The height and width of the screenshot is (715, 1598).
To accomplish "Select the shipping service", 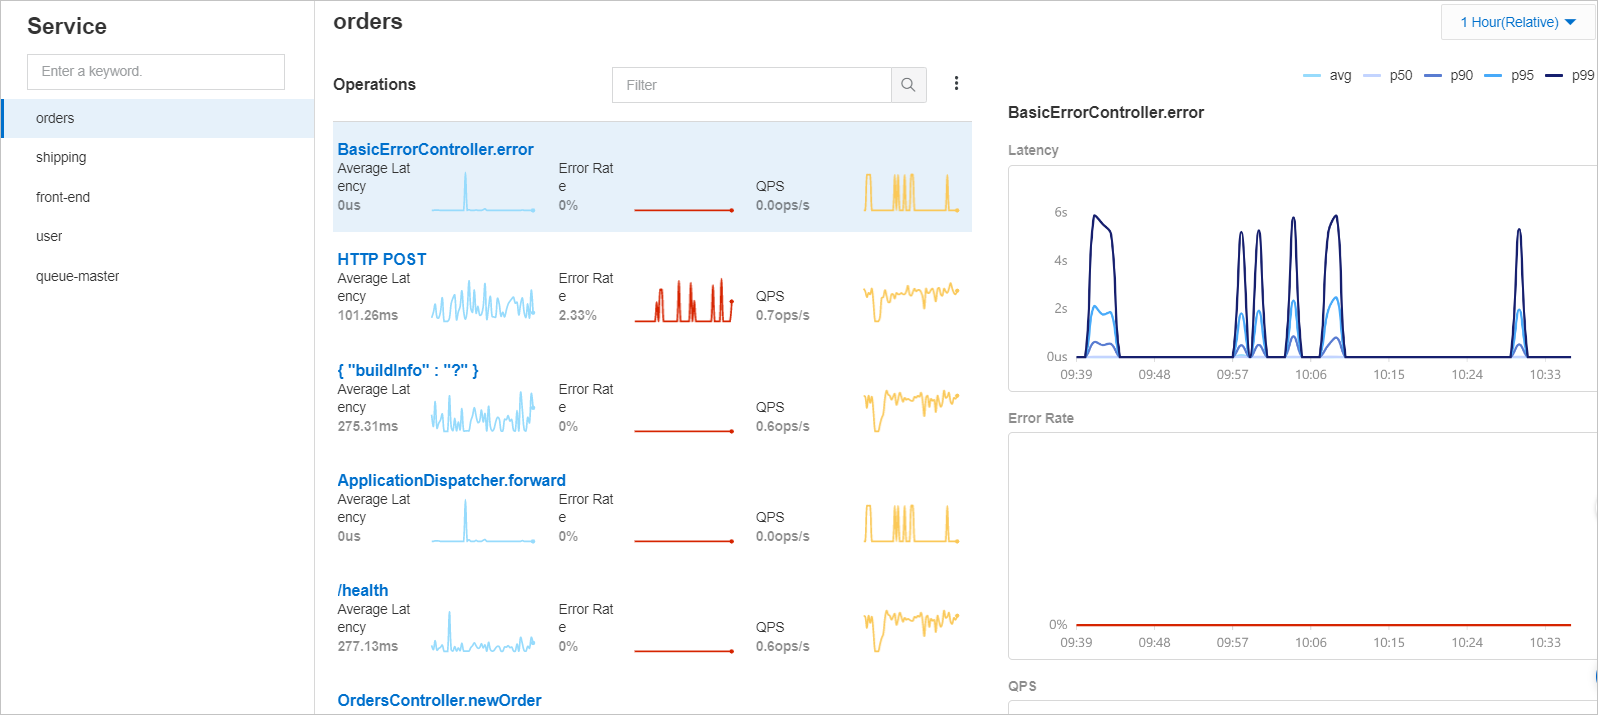I will tap(158, 157).
